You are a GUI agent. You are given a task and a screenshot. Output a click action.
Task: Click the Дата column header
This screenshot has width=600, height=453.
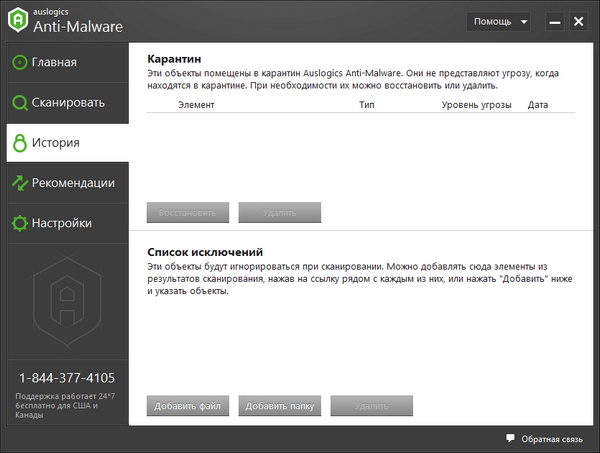click(x=538, y=104)
